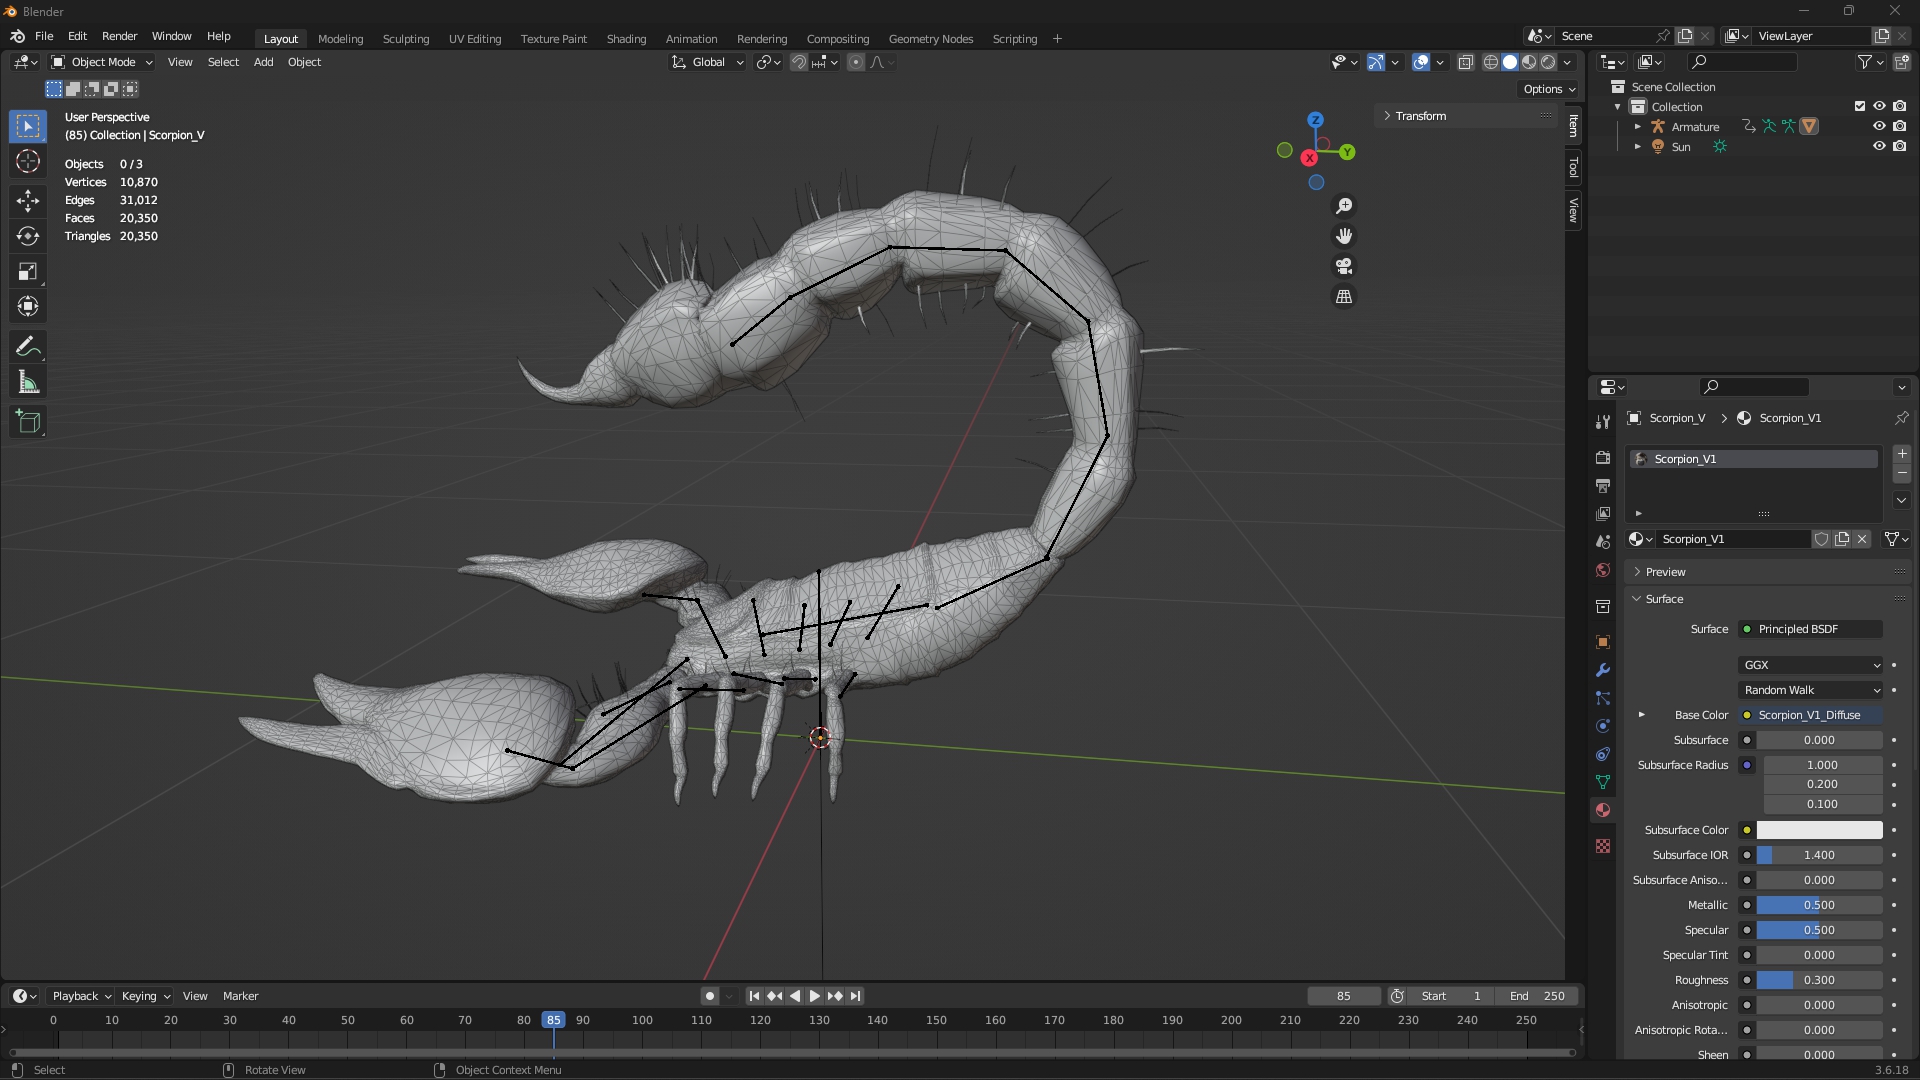The height and width of the screenshot is (1080, 1920).
Task: Choose the Annotate pencil tool
Action: pos(28,347)
